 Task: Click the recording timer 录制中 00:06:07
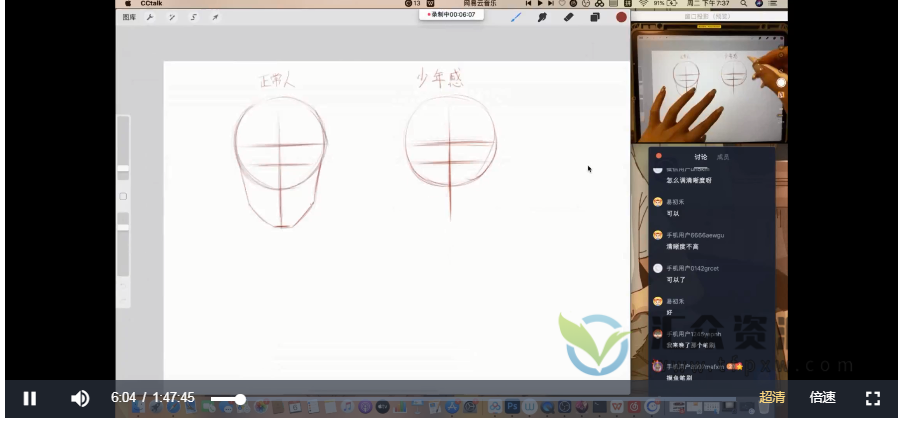point(452,14)
